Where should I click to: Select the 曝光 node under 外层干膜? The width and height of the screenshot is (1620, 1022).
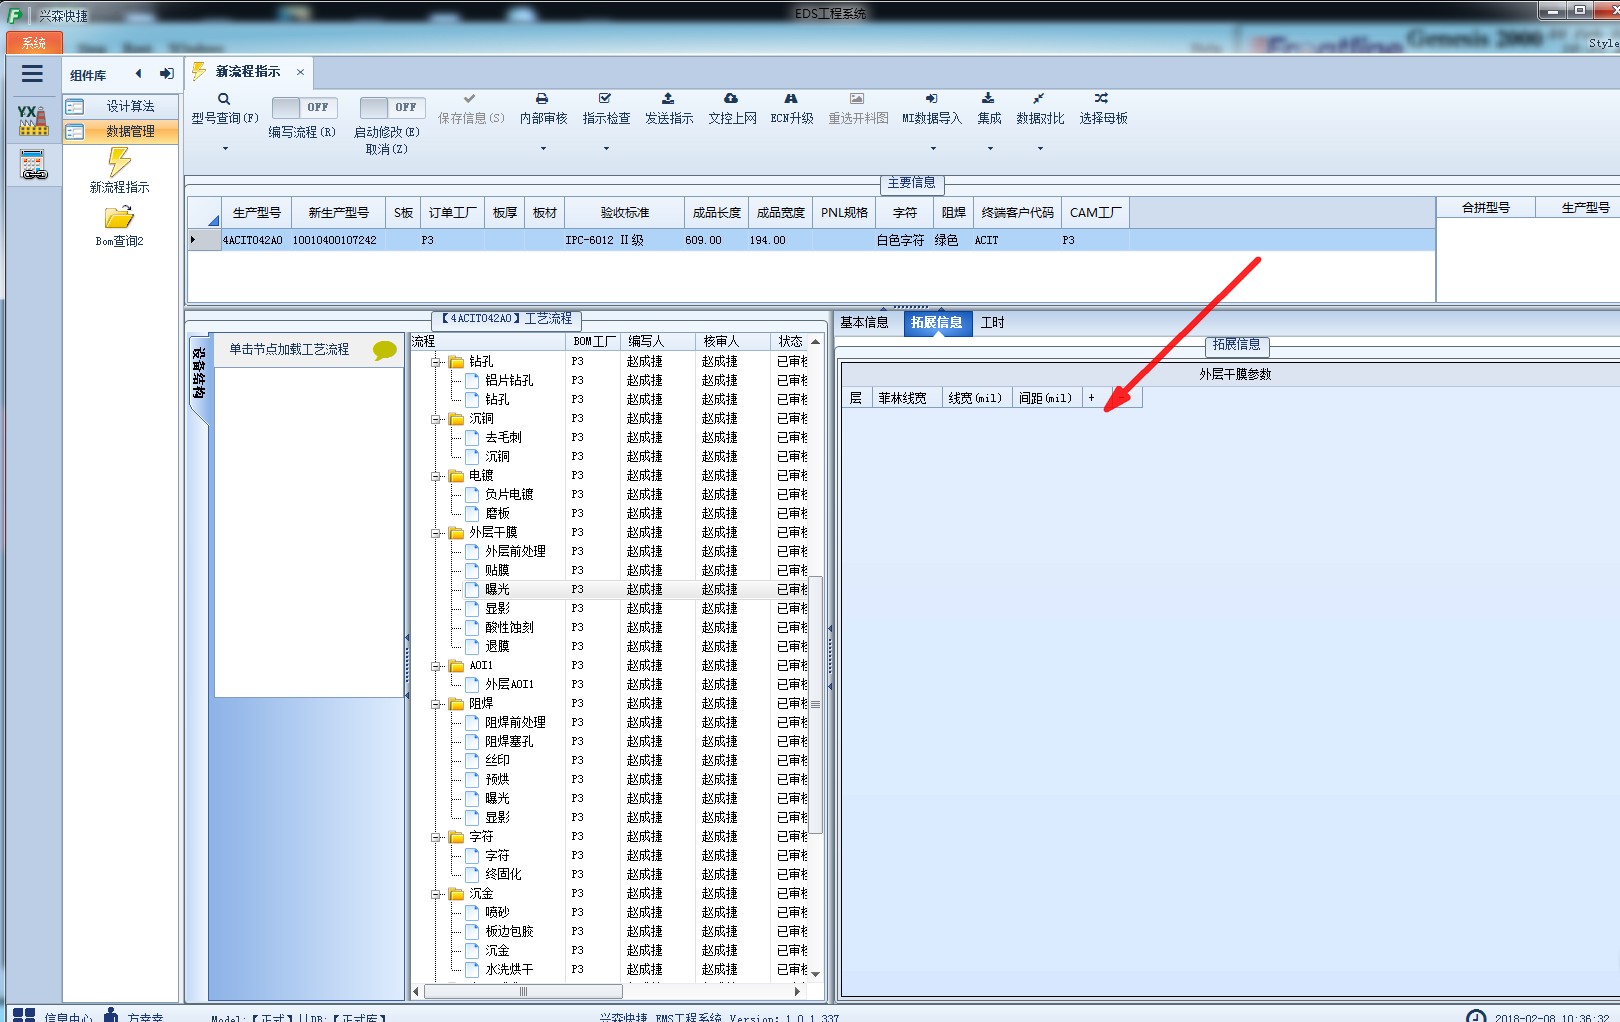click(x=497, y=590)
